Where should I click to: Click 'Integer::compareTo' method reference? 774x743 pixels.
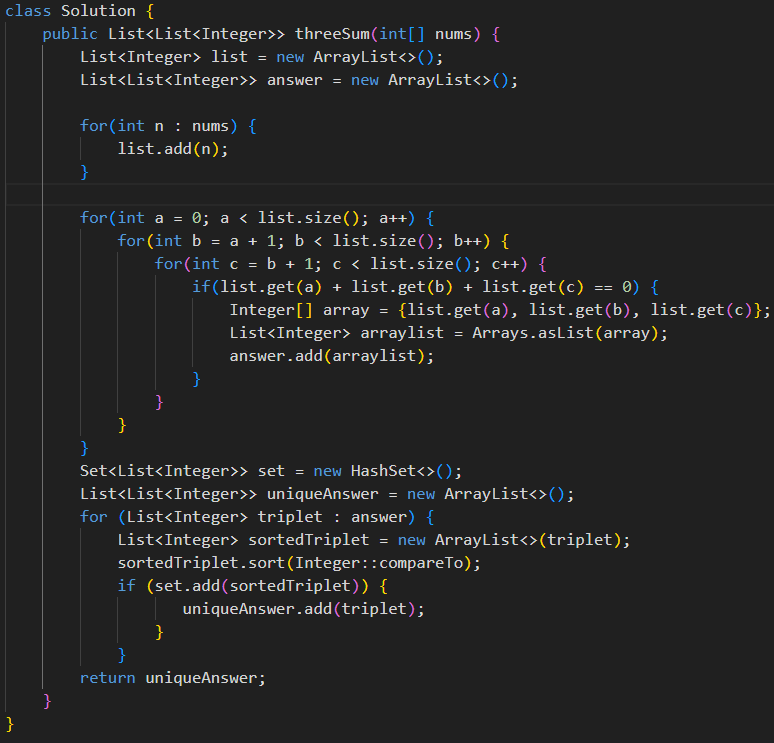(379, 563)
